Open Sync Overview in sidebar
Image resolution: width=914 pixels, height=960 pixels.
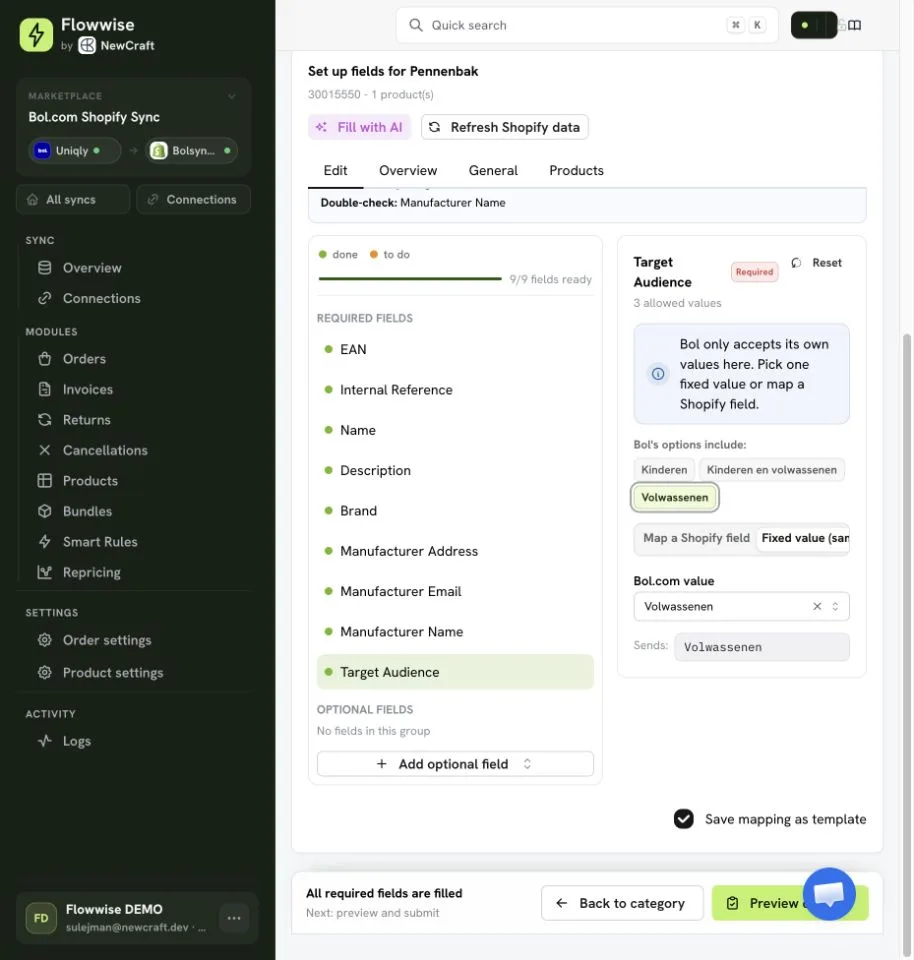click(x=92, y=268)
